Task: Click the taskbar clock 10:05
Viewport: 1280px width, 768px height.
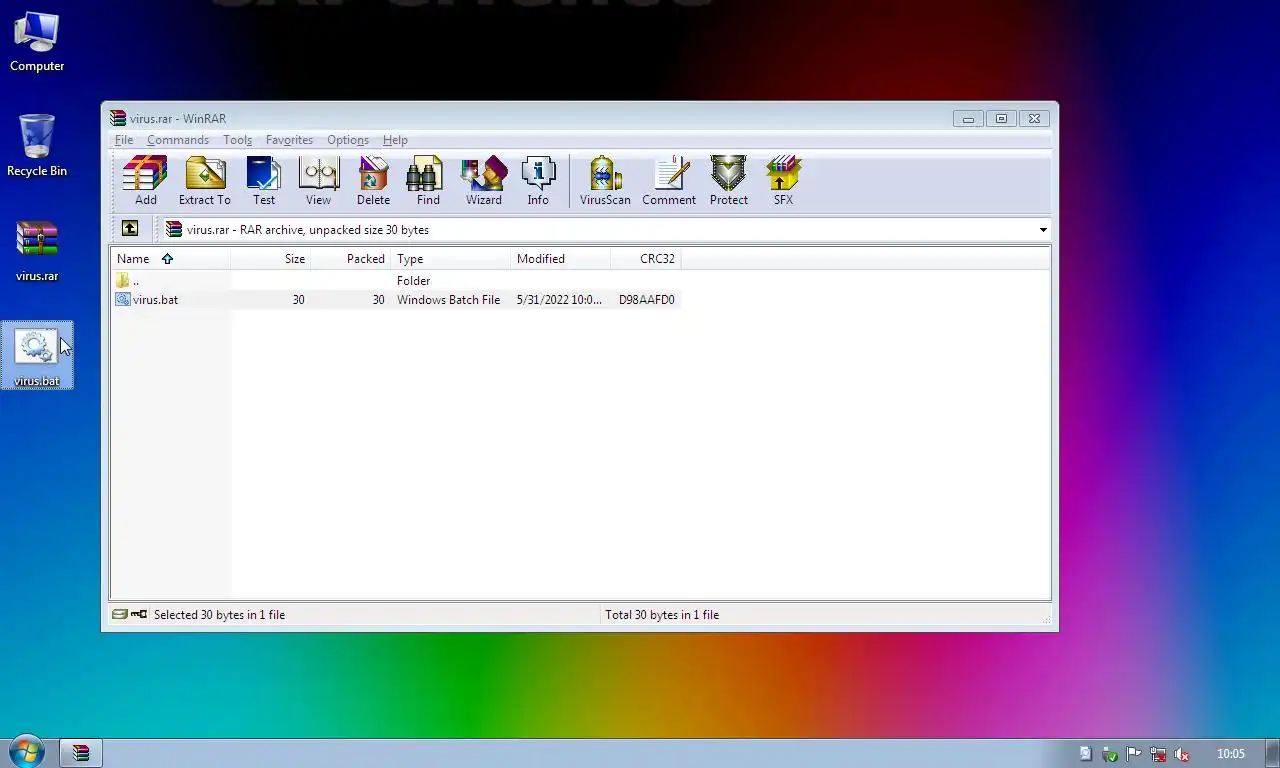Action: point(1231,754)
